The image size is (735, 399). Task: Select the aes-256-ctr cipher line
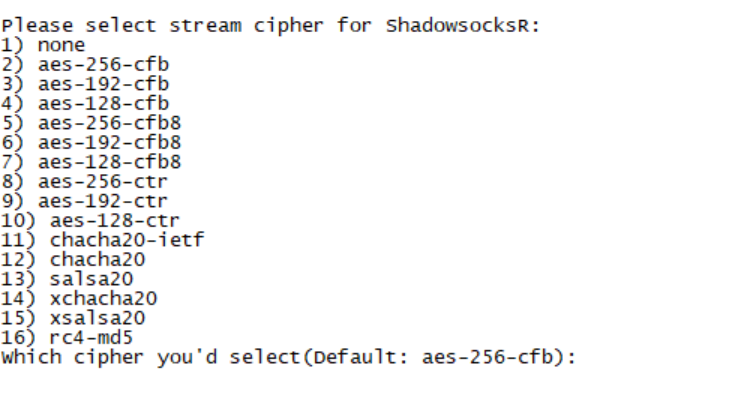(x=84, y=182)
